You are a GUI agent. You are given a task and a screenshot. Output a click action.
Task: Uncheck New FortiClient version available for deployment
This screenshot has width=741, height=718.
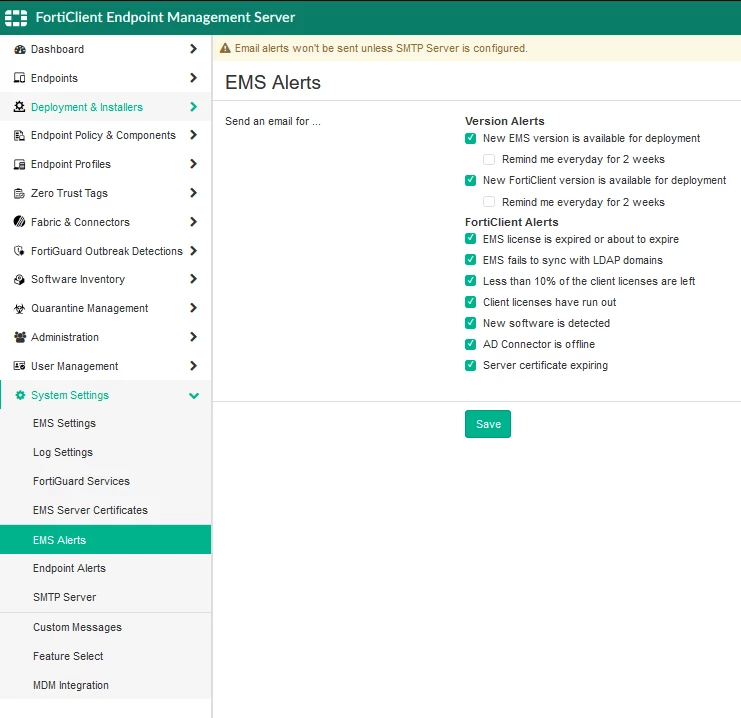point(470,180)
